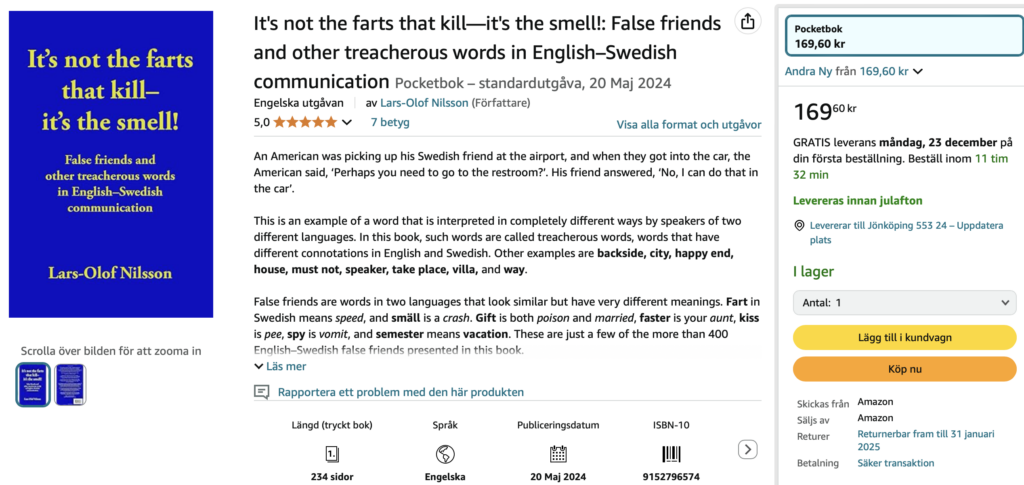Click the share icon beside the title
Viewport: 1024px width, 485px height.
coord(747,22)
